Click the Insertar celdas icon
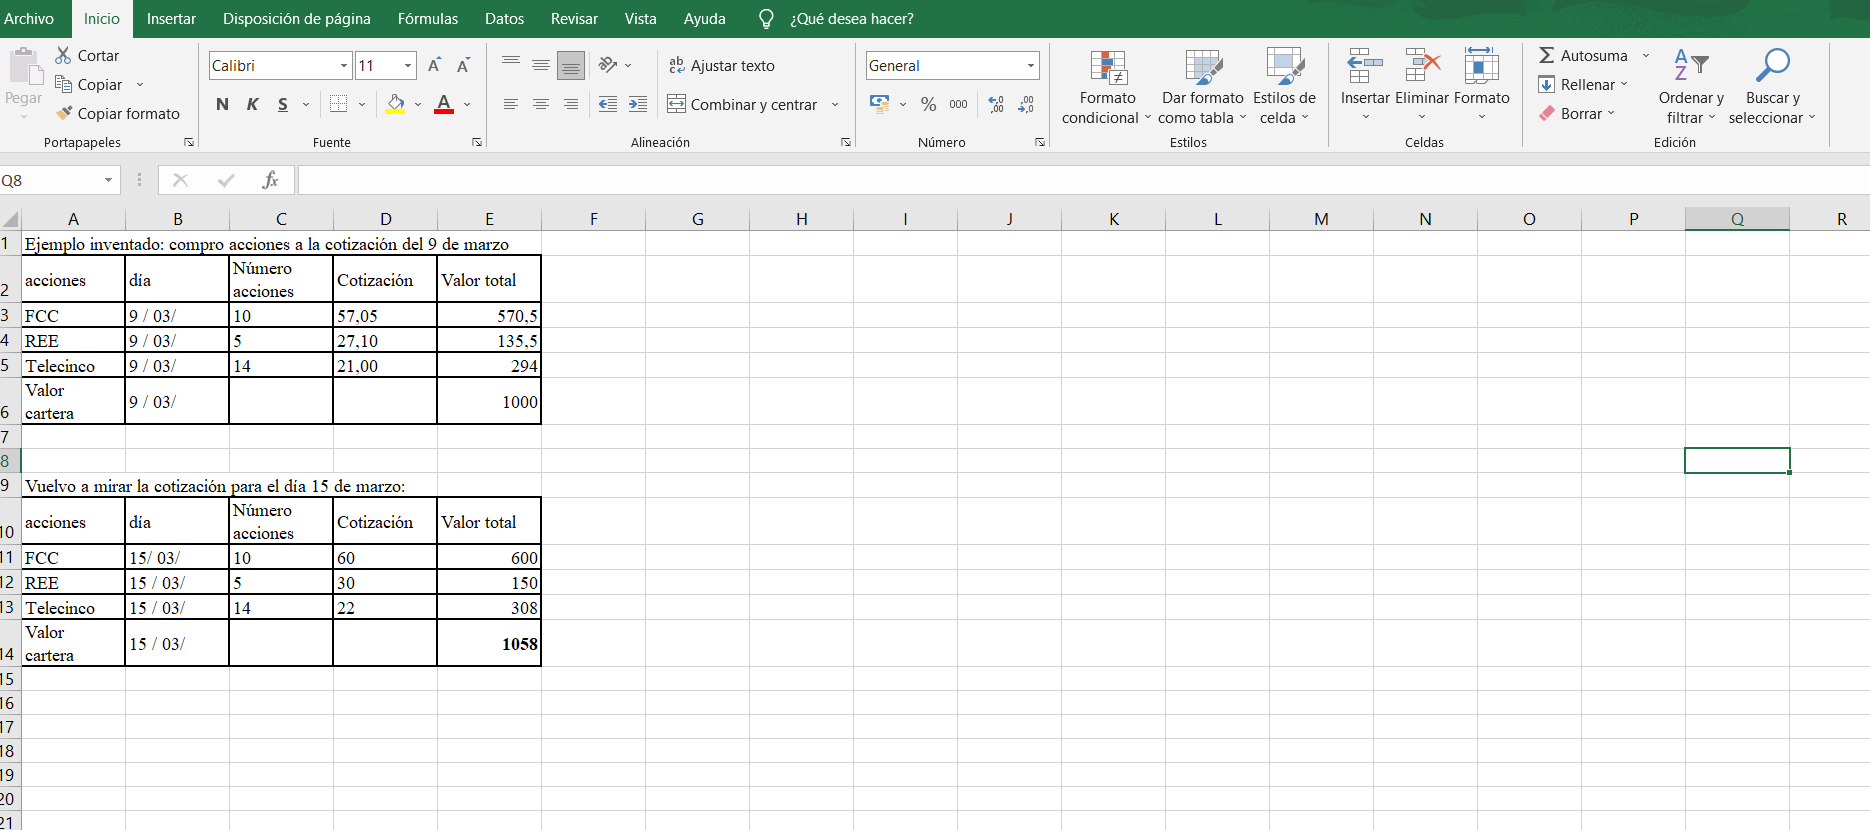The width and height of the screenshot is (1870, 830). pyautogui.click(x=1365, y=66)
